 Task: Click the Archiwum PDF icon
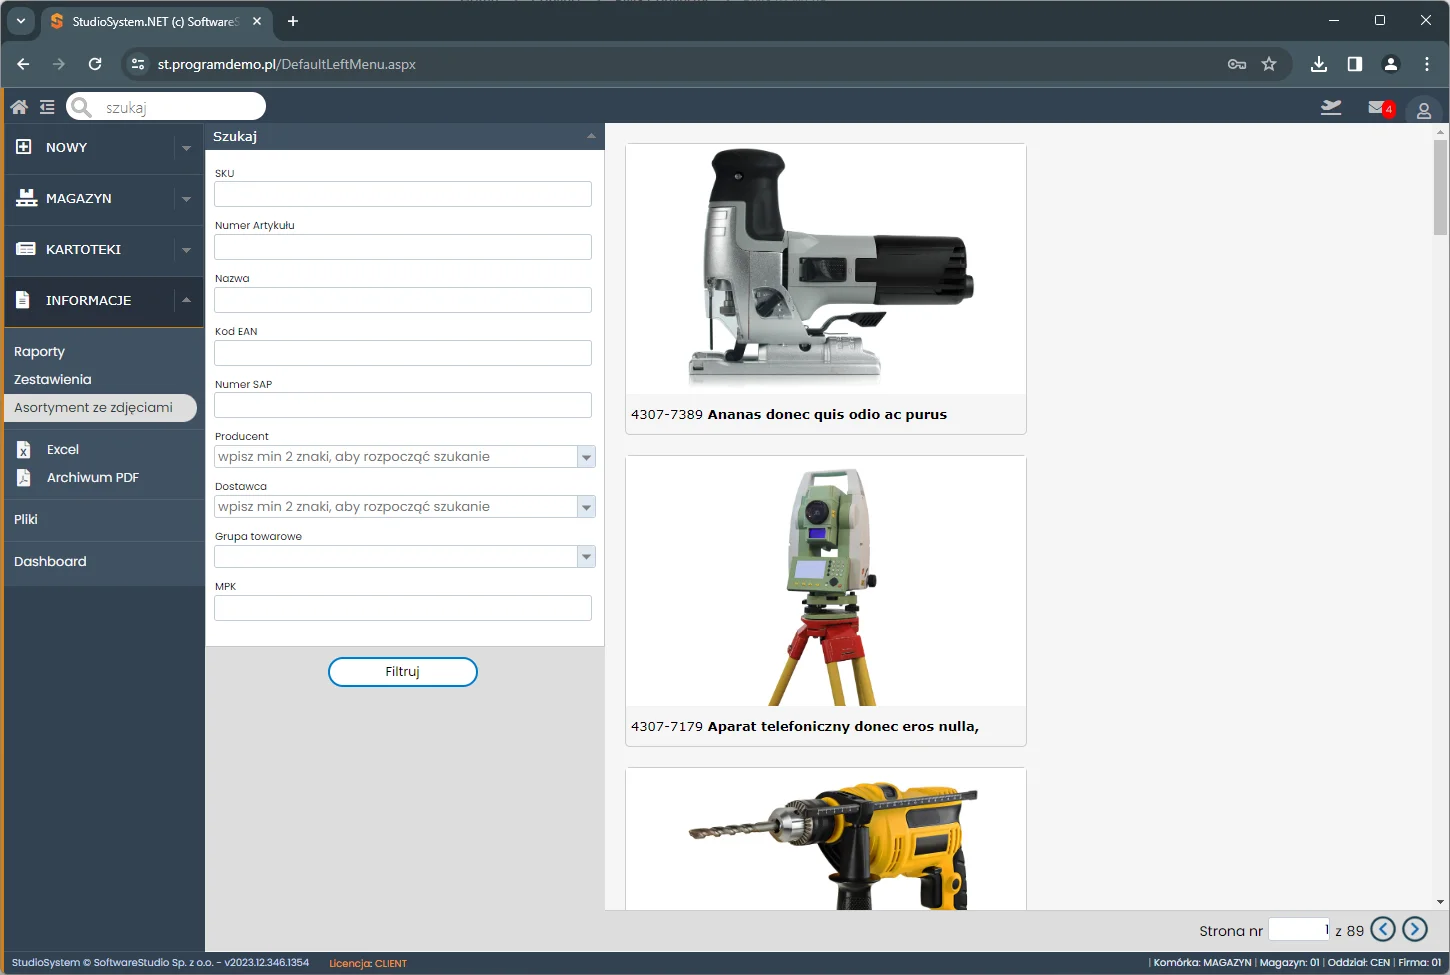point(24,478)
